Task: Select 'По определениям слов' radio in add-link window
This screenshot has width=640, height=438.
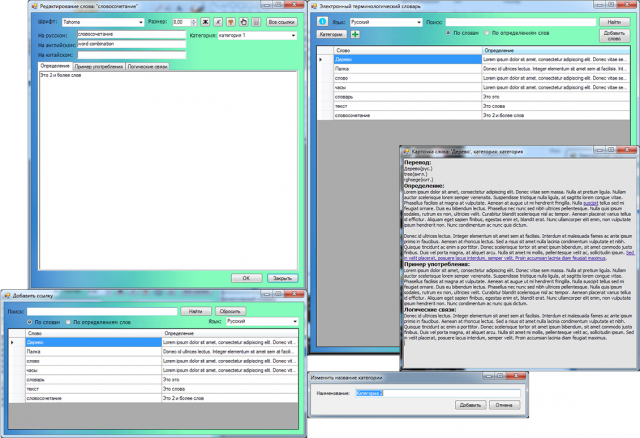Action: pyautogui.click(x=68, y=322)
